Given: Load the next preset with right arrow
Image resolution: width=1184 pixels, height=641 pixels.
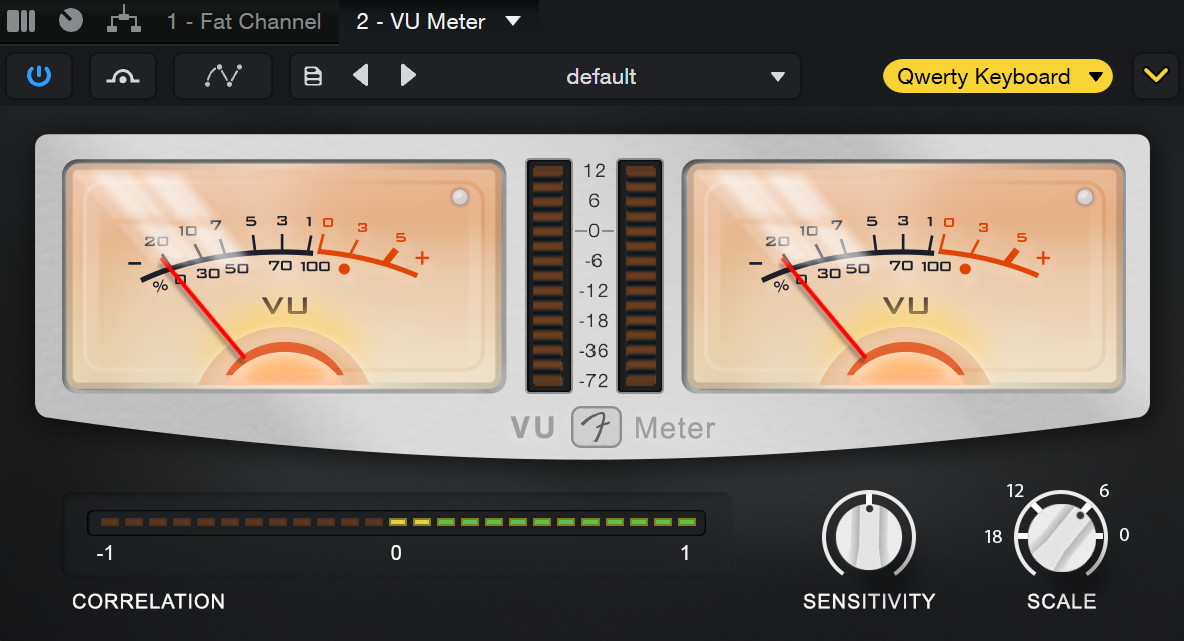Looking at the screenshot, I should coord(408,76).
